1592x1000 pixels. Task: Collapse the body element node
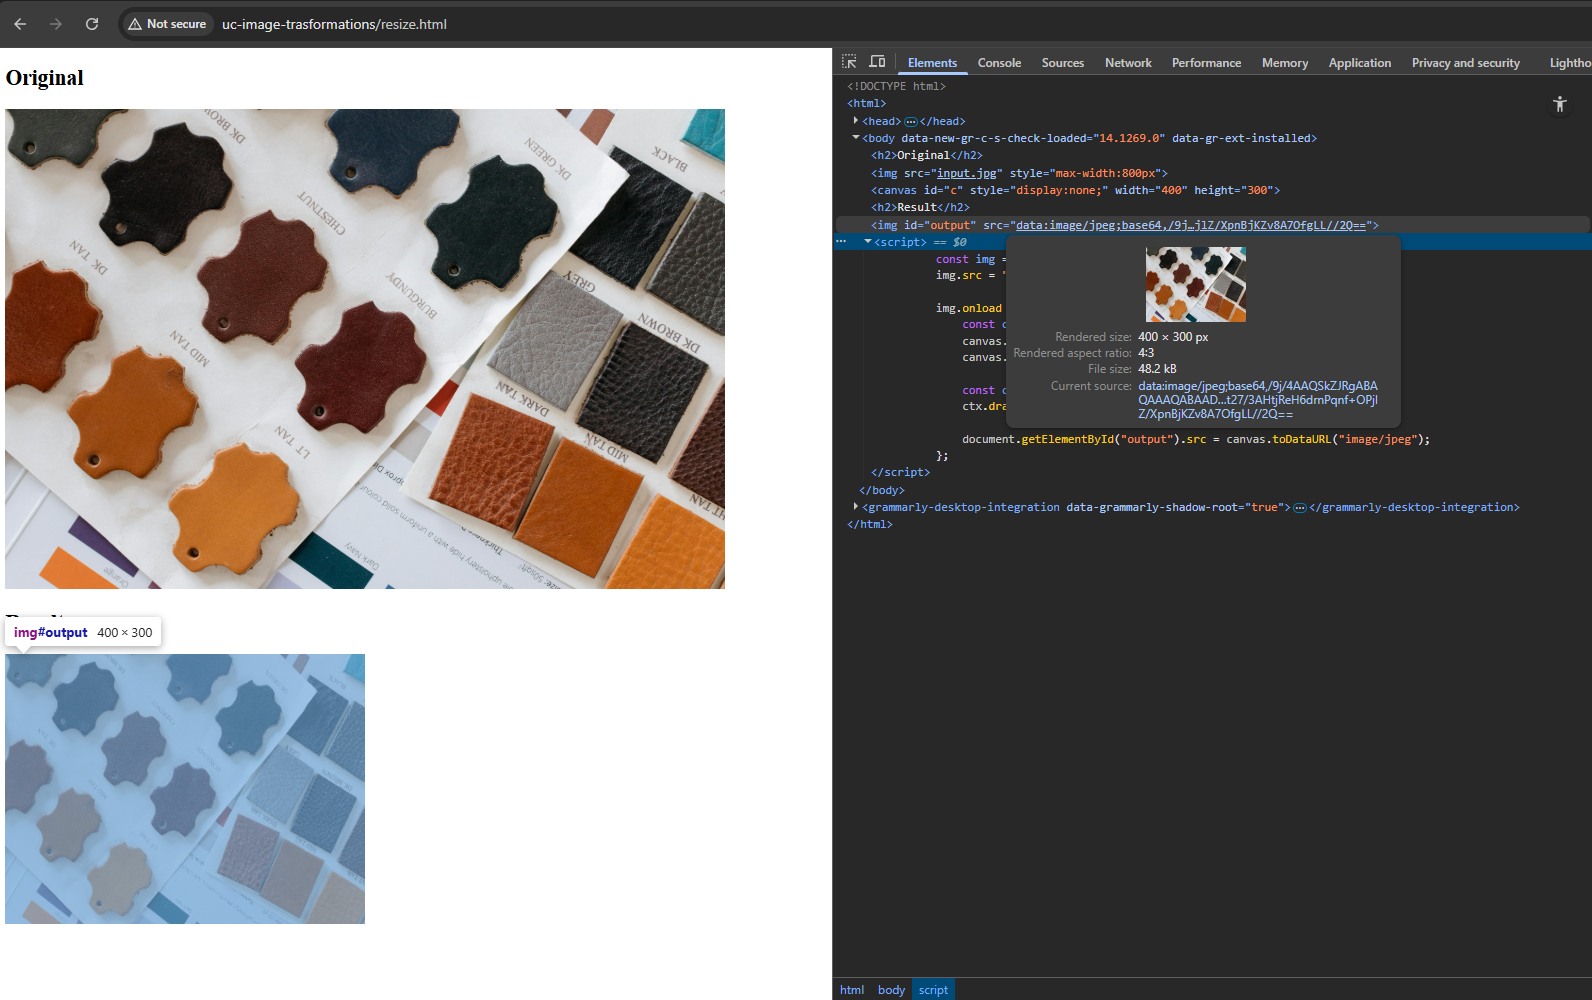pos(856,138)
